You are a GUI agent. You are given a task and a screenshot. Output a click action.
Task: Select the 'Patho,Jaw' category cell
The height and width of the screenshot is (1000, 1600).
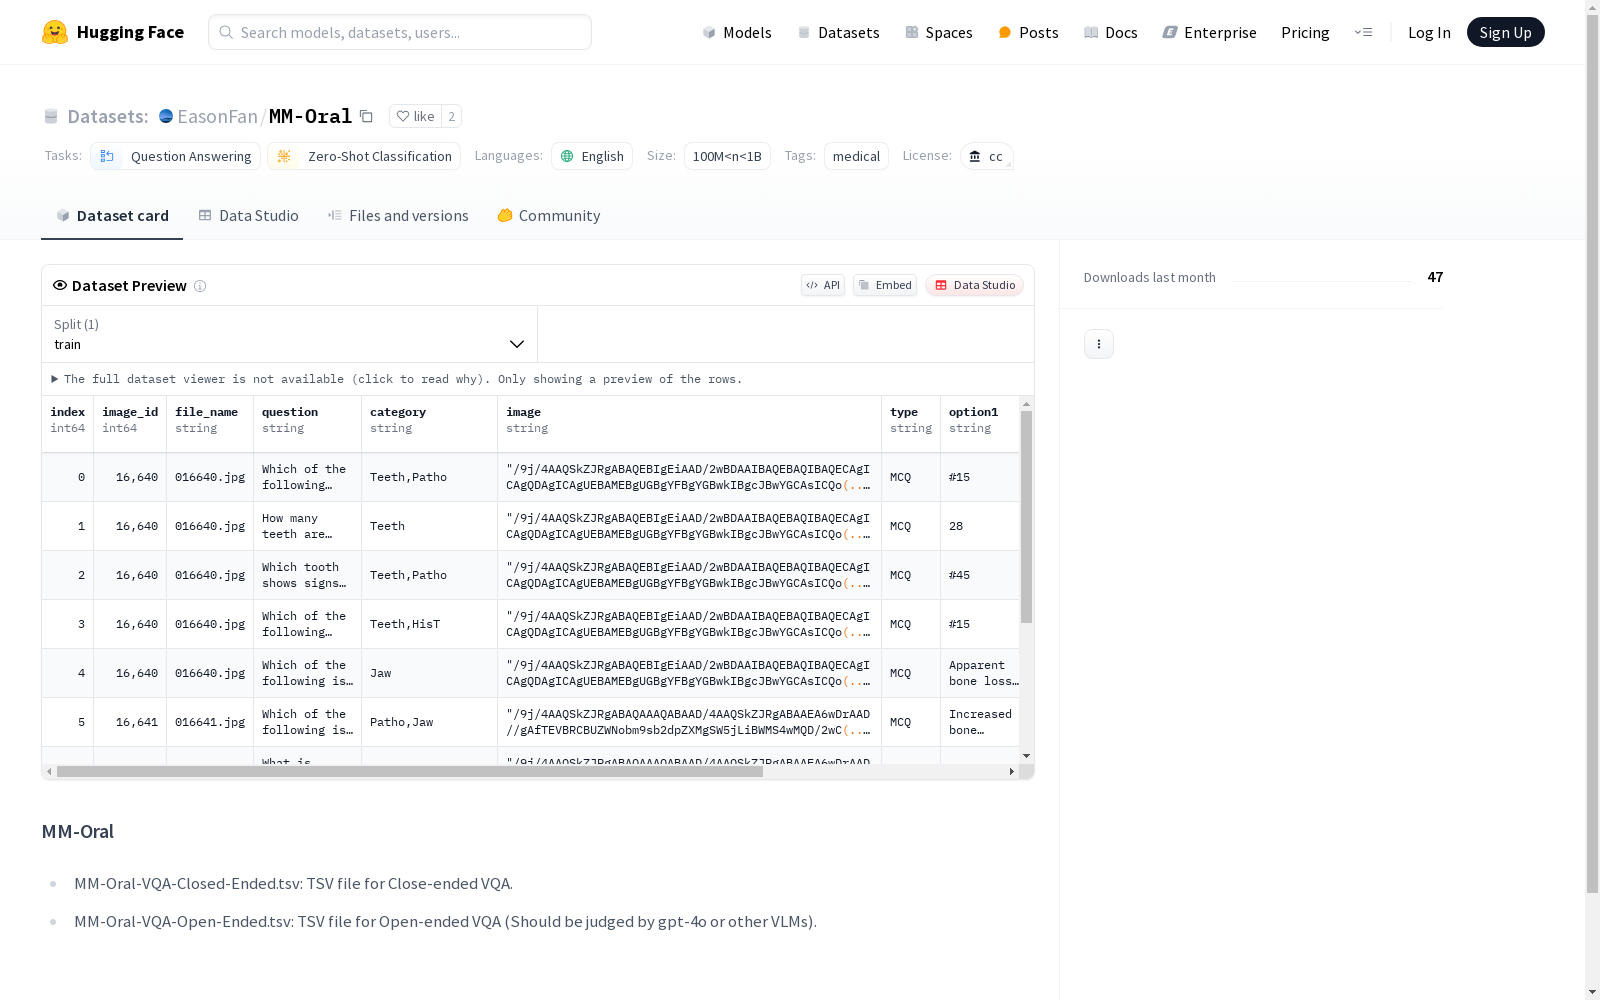point(430,722)
